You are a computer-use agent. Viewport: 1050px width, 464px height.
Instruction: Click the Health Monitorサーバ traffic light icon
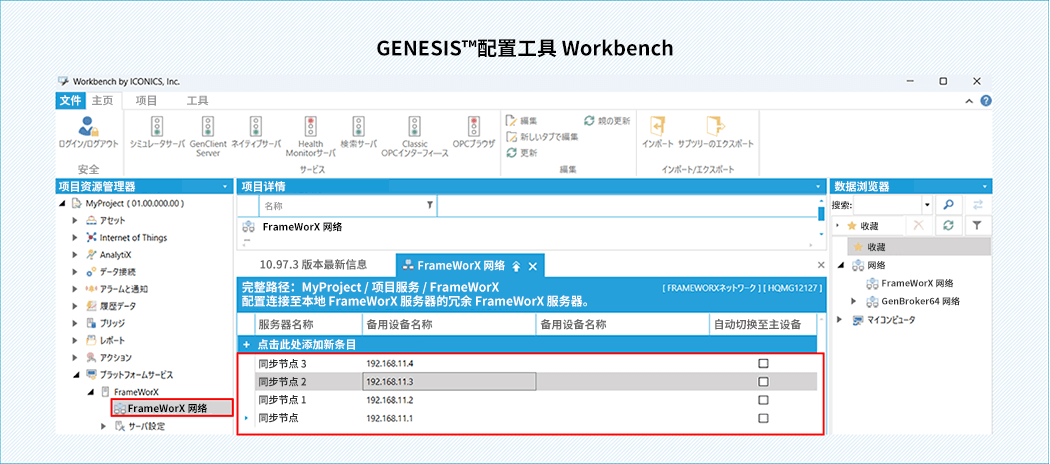(311, 126)
